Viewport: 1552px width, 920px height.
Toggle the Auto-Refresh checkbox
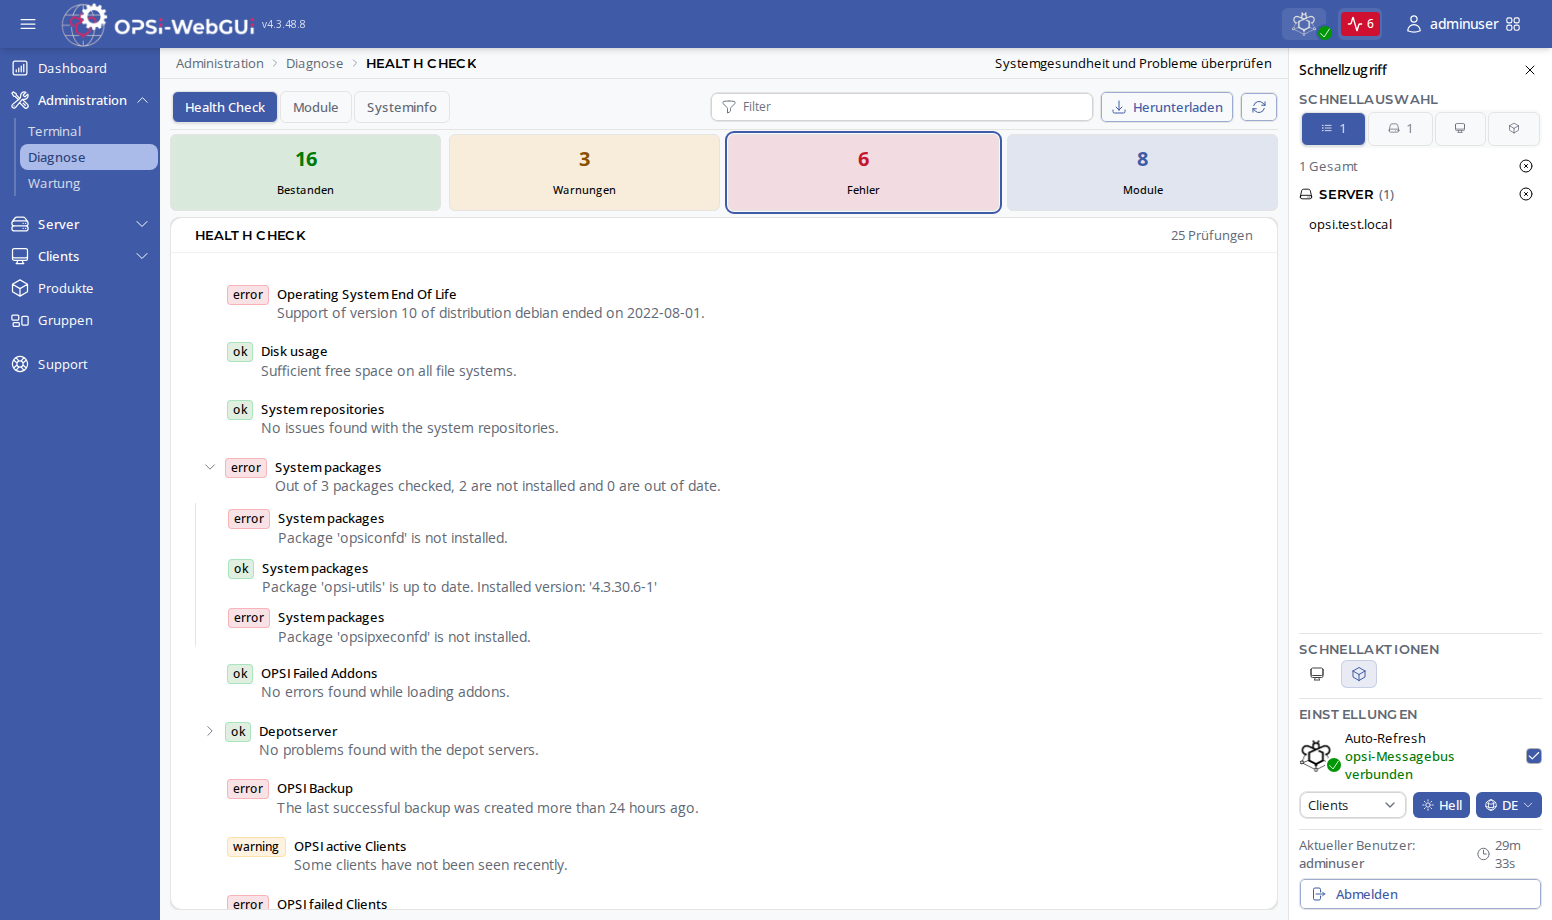[1534, 756]
